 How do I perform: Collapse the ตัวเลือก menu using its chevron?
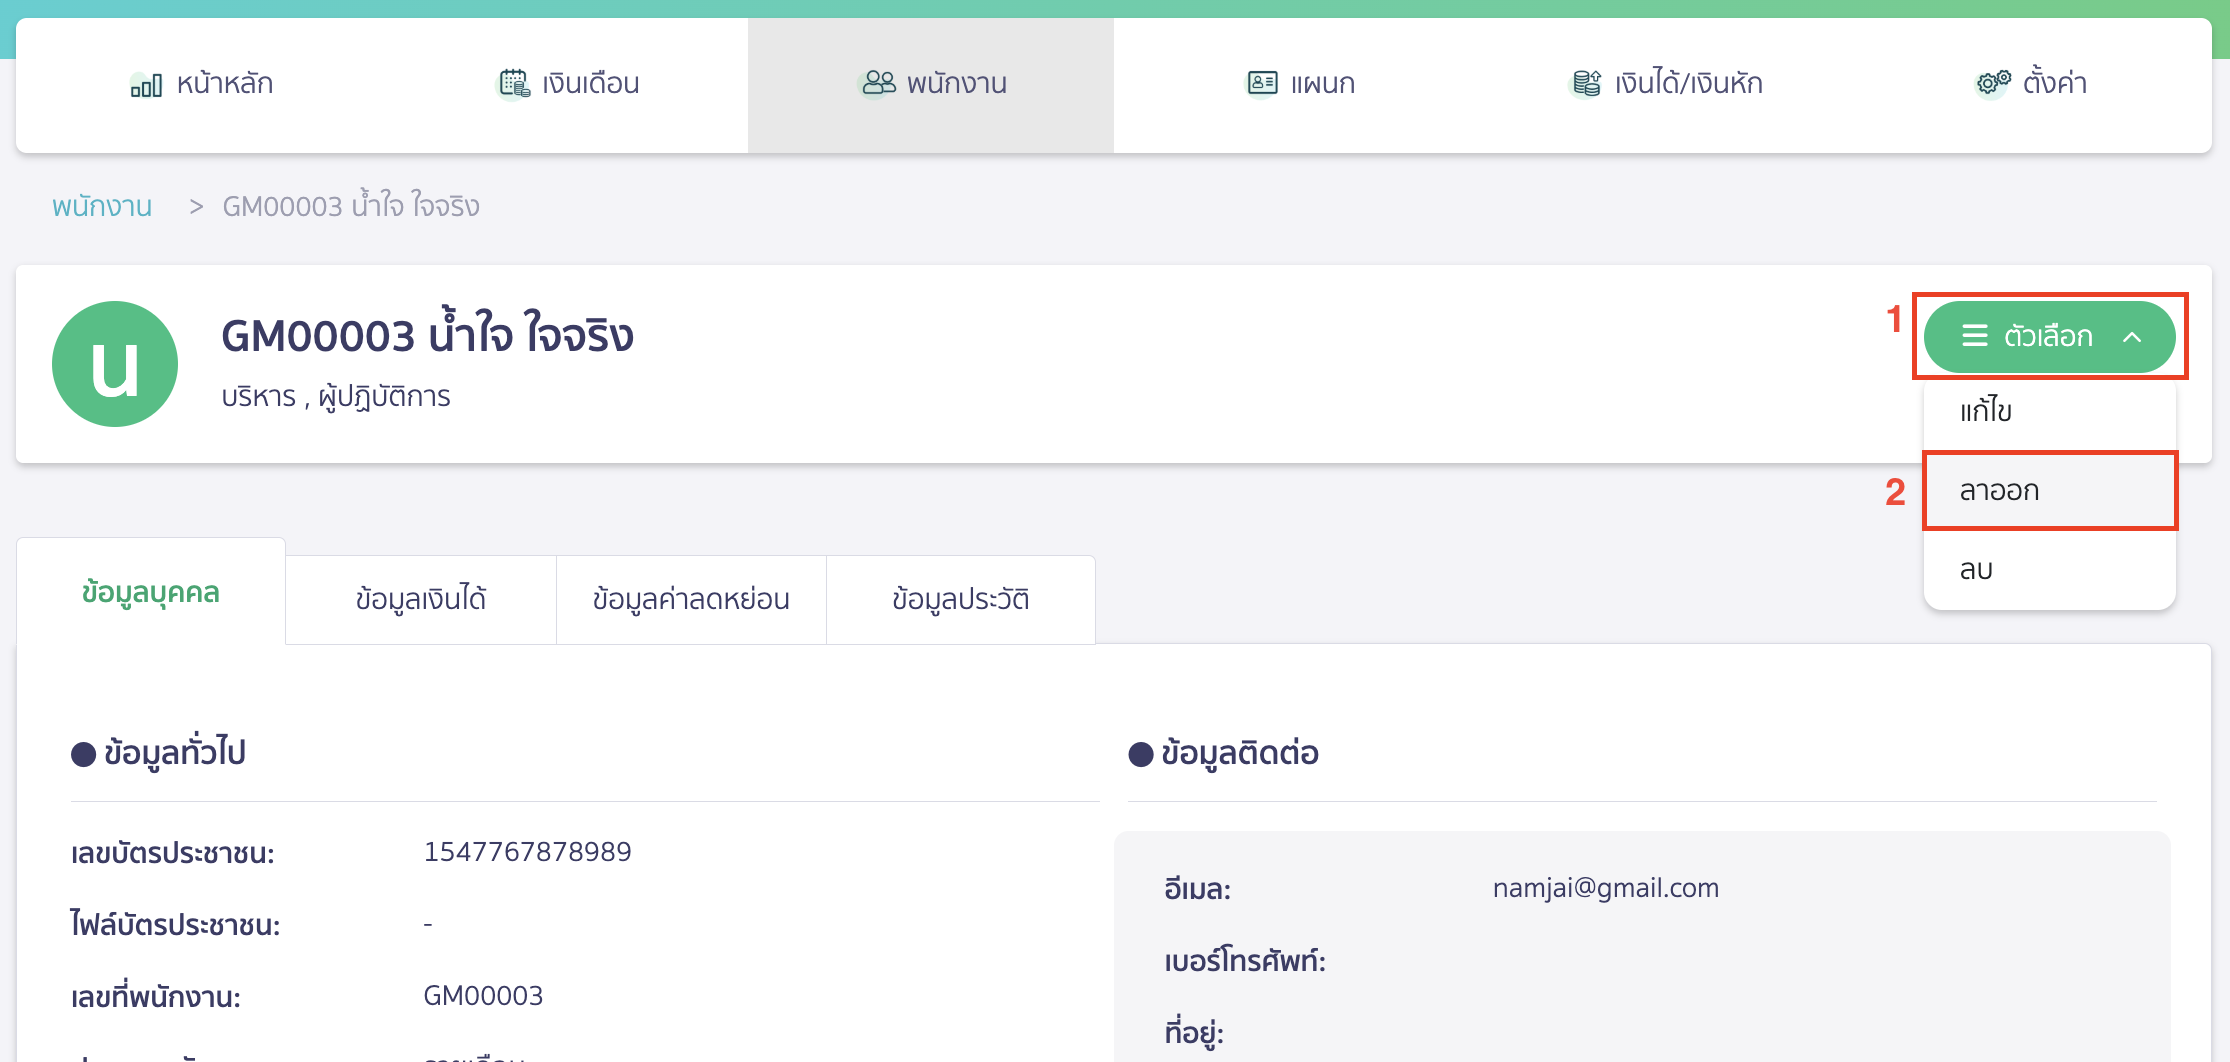[x=2131, y=337]
